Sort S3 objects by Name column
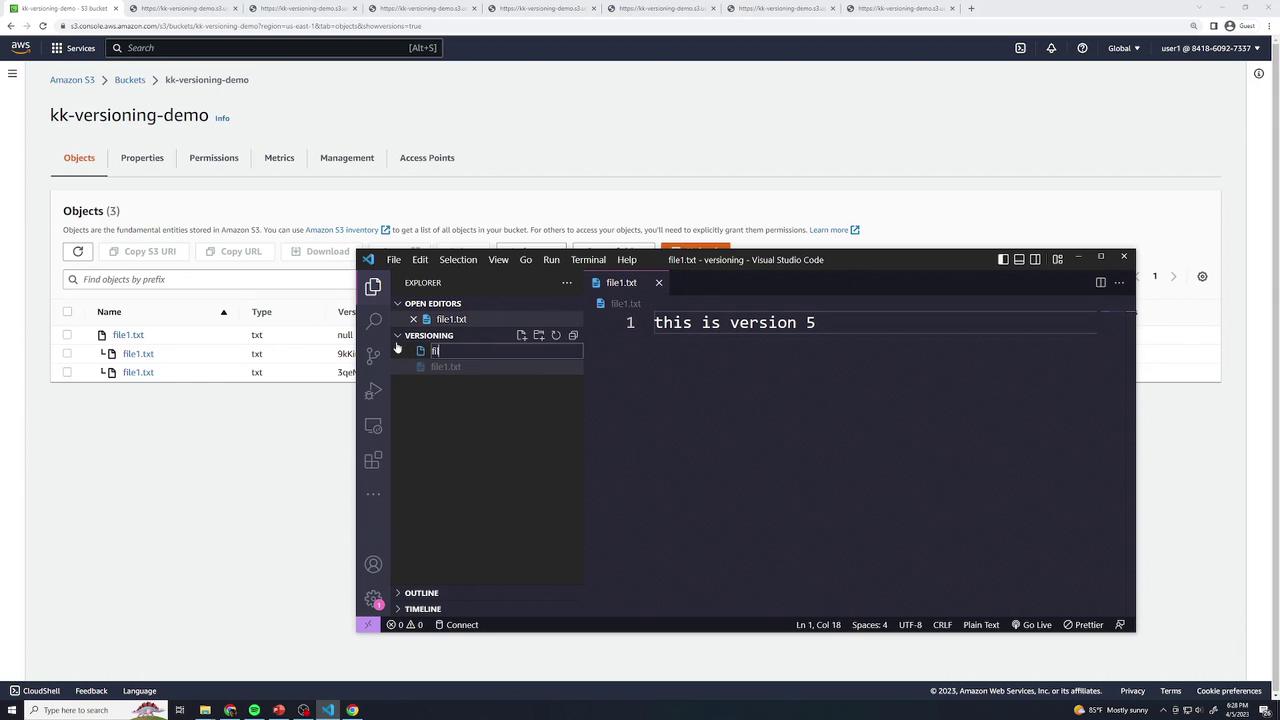 pos(109,312)
